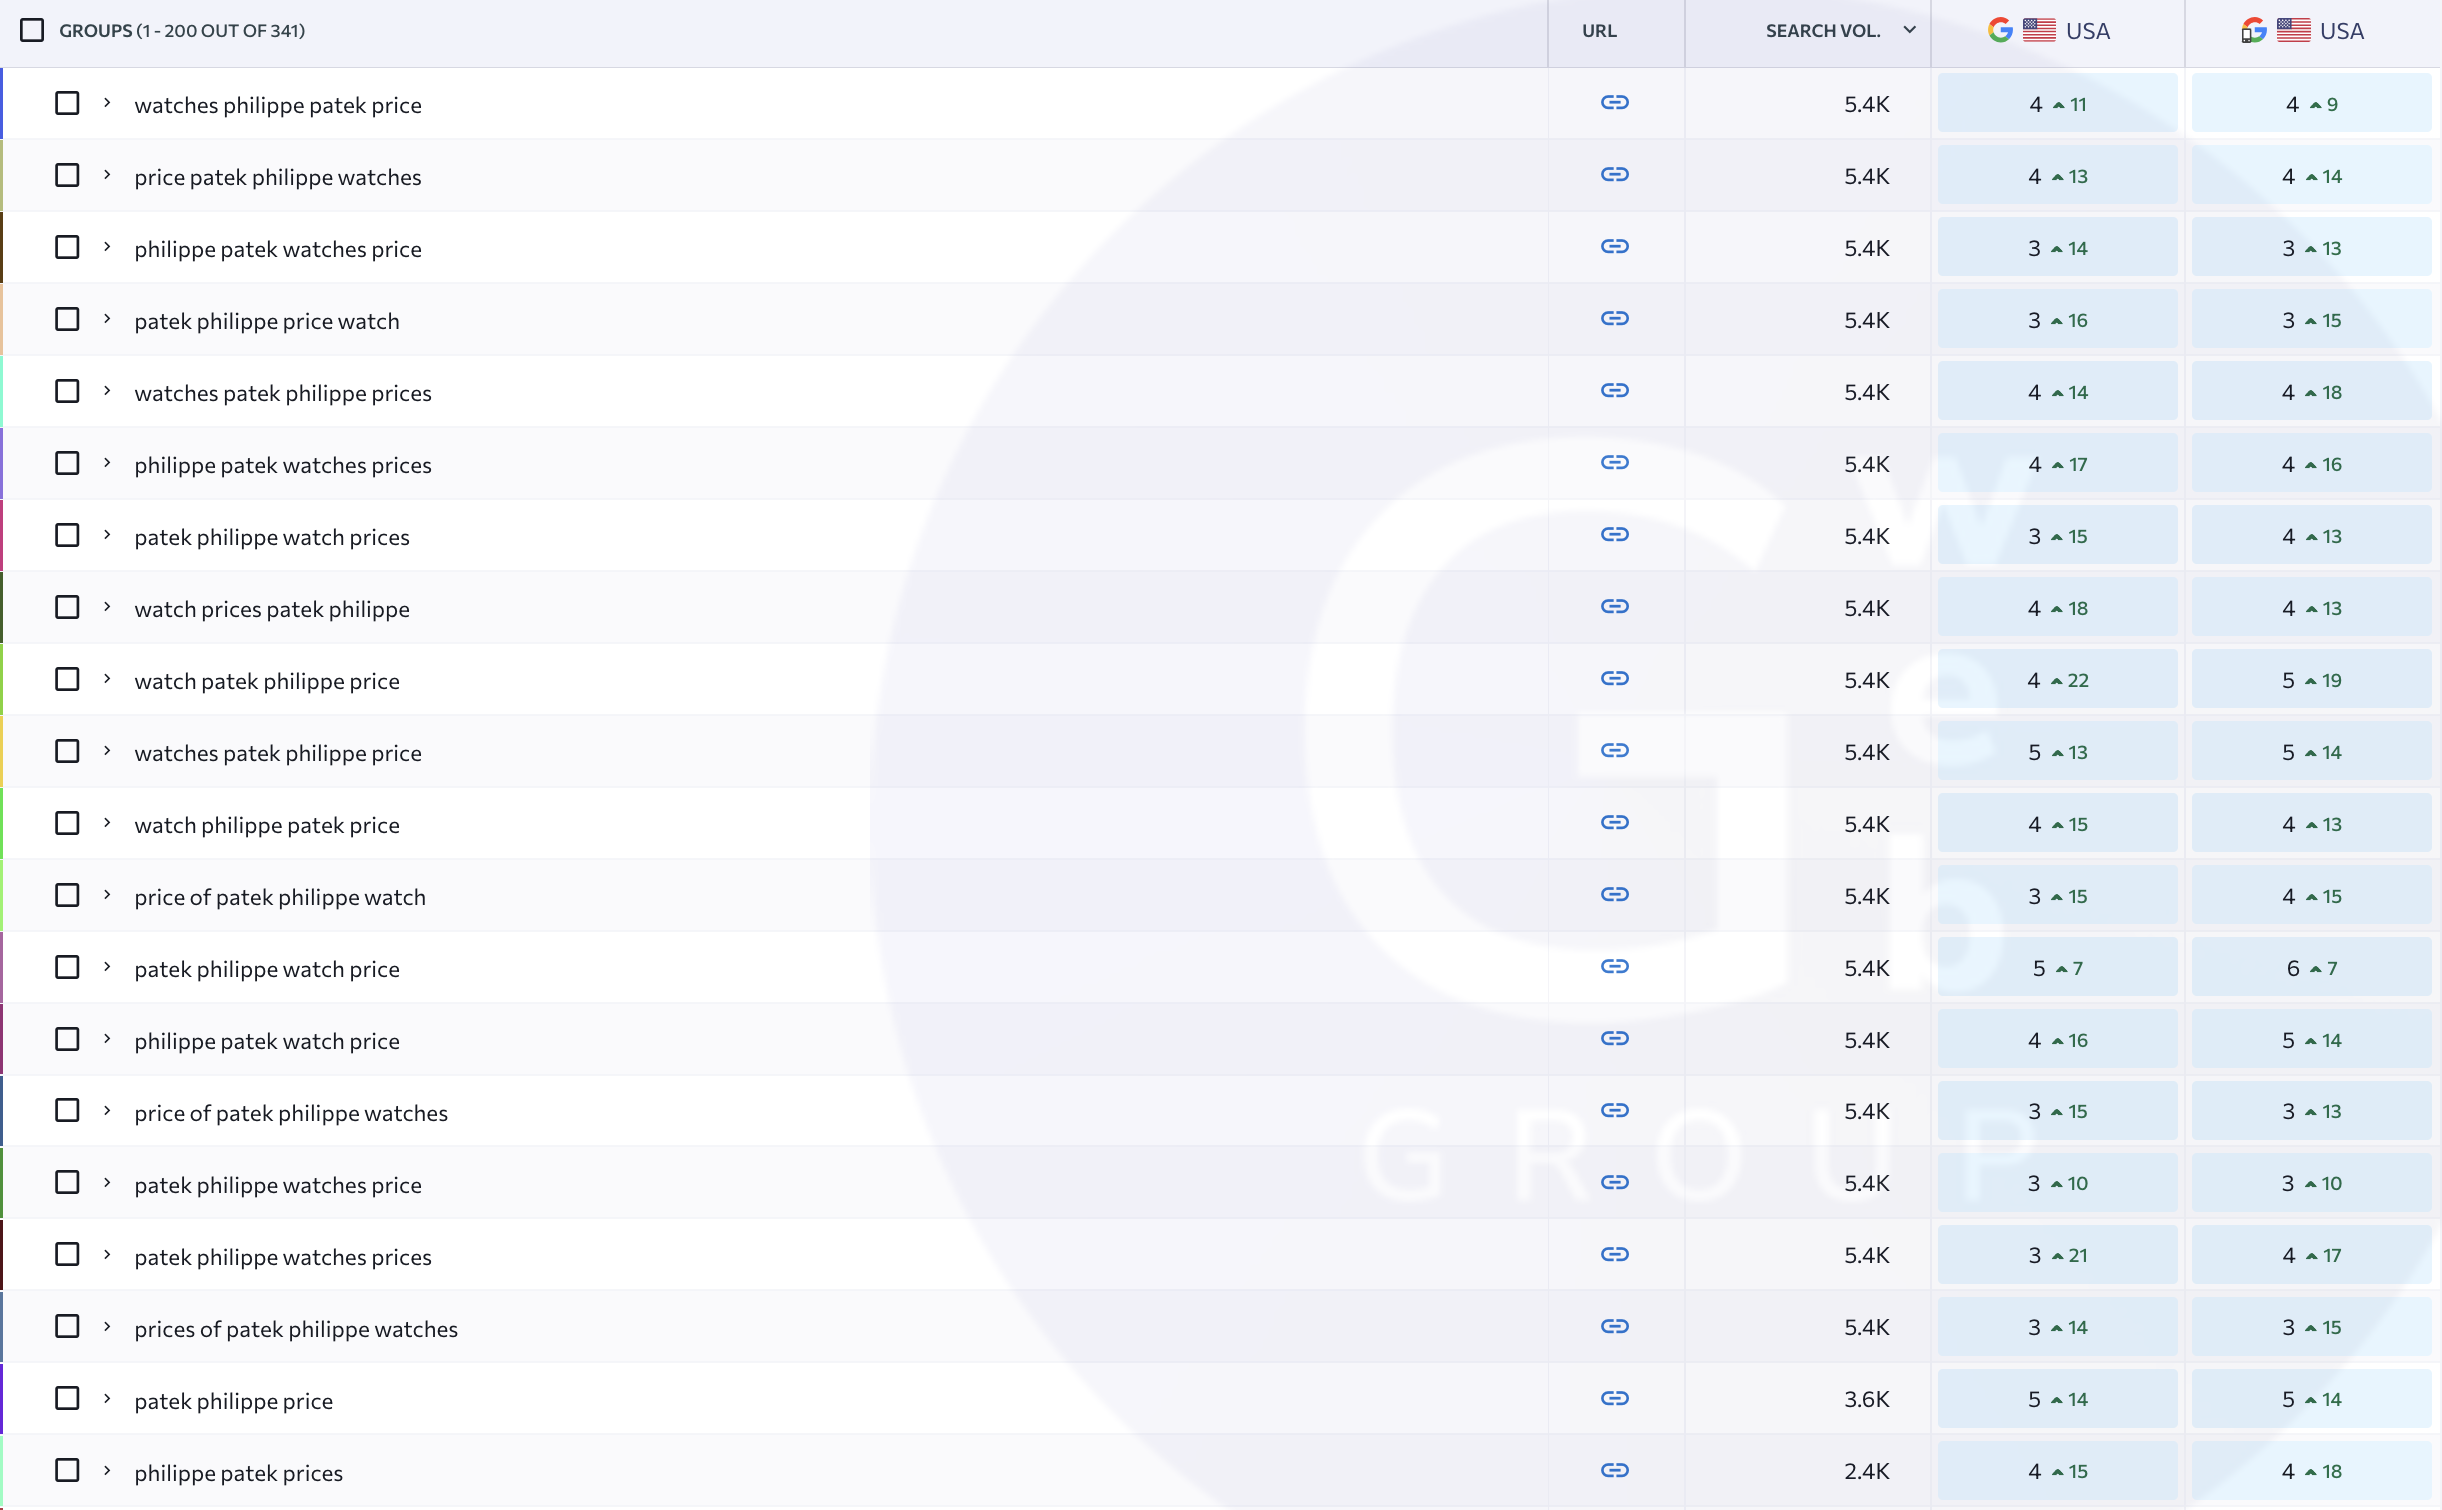
Task: Click the URL column header
Action: (x=1598, y=31)
